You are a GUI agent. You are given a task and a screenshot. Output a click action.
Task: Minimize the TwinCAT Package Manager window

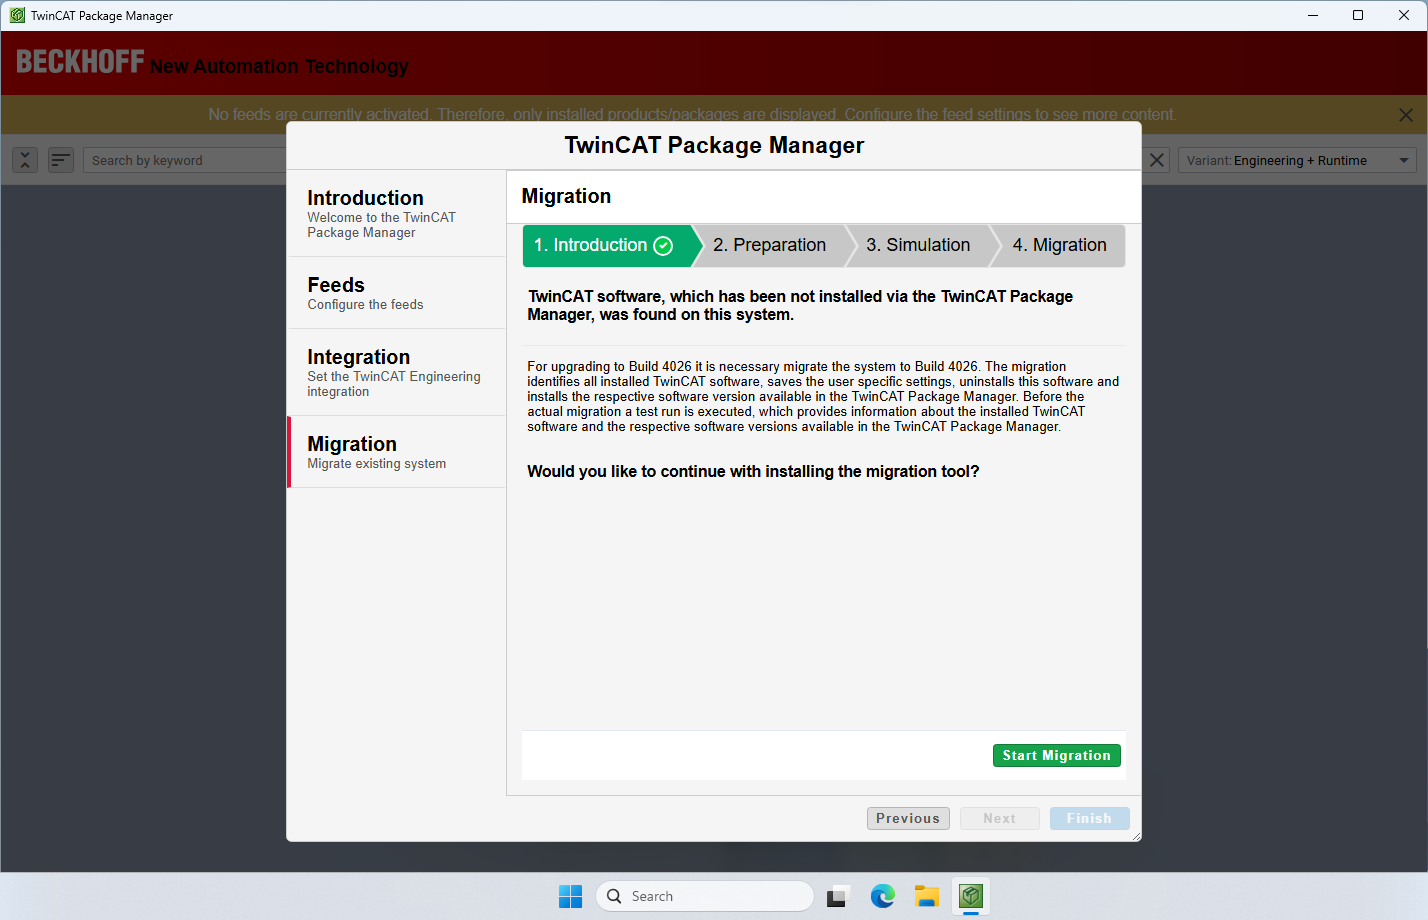1313,15
